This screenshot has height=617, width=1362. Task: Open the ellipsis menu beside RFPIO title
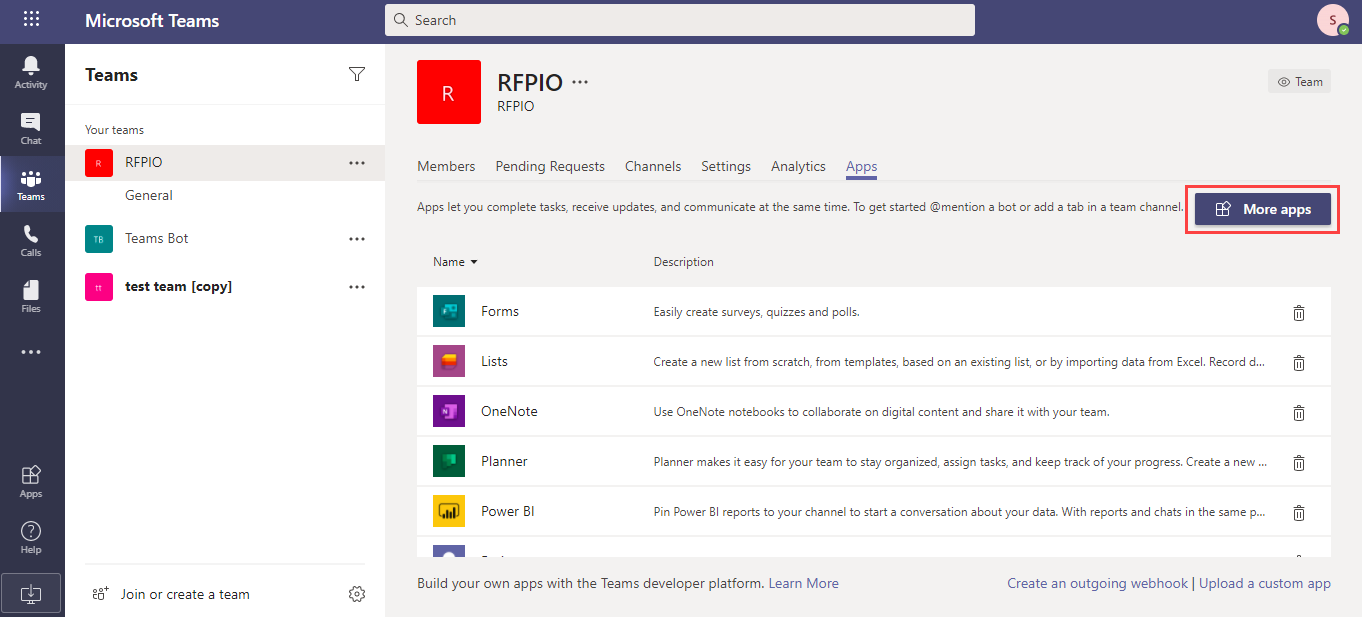[x=580, y=82]
